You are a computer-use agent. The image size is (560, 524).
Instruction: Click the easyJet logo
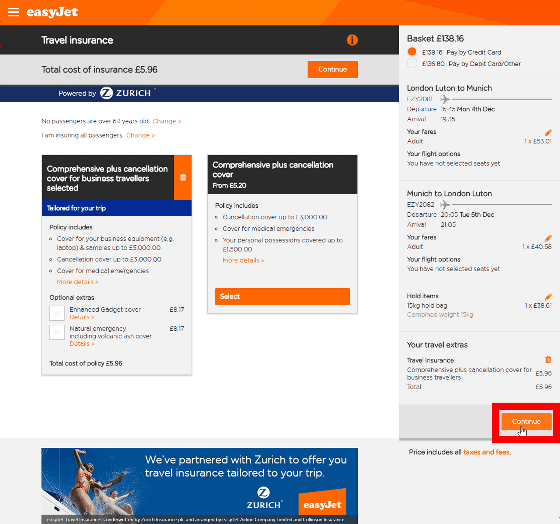click(52, 12)
